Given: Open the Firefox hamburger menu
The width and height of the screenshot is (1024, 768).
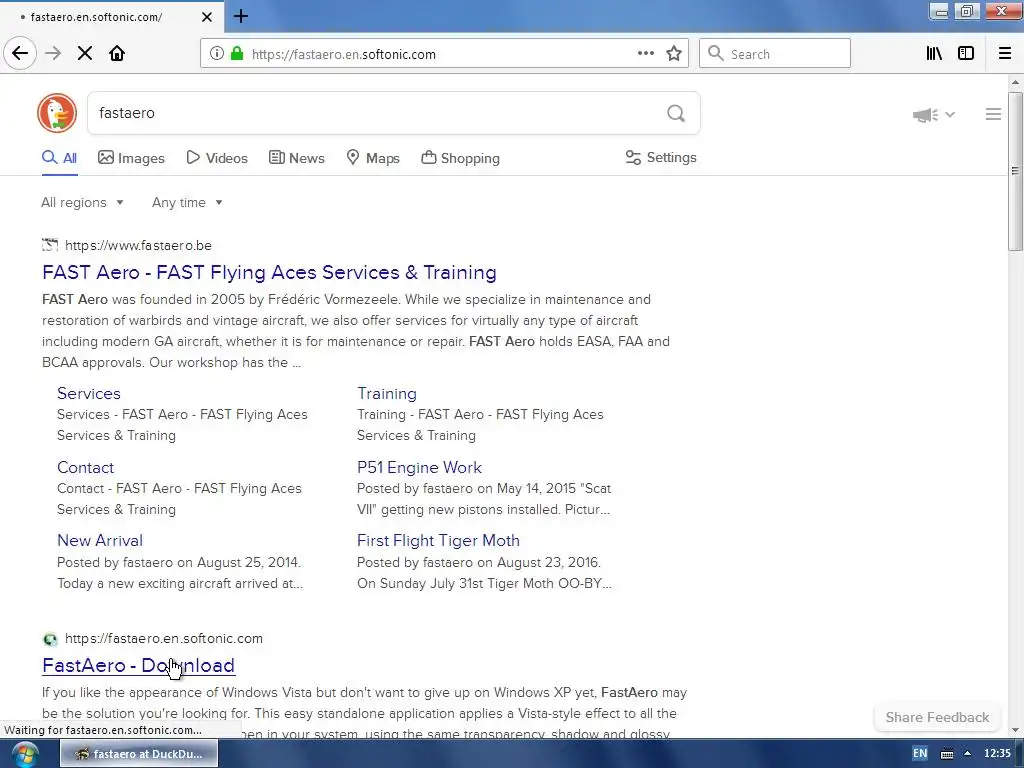Looking at the screenshot, I should tap(1005, 54).
